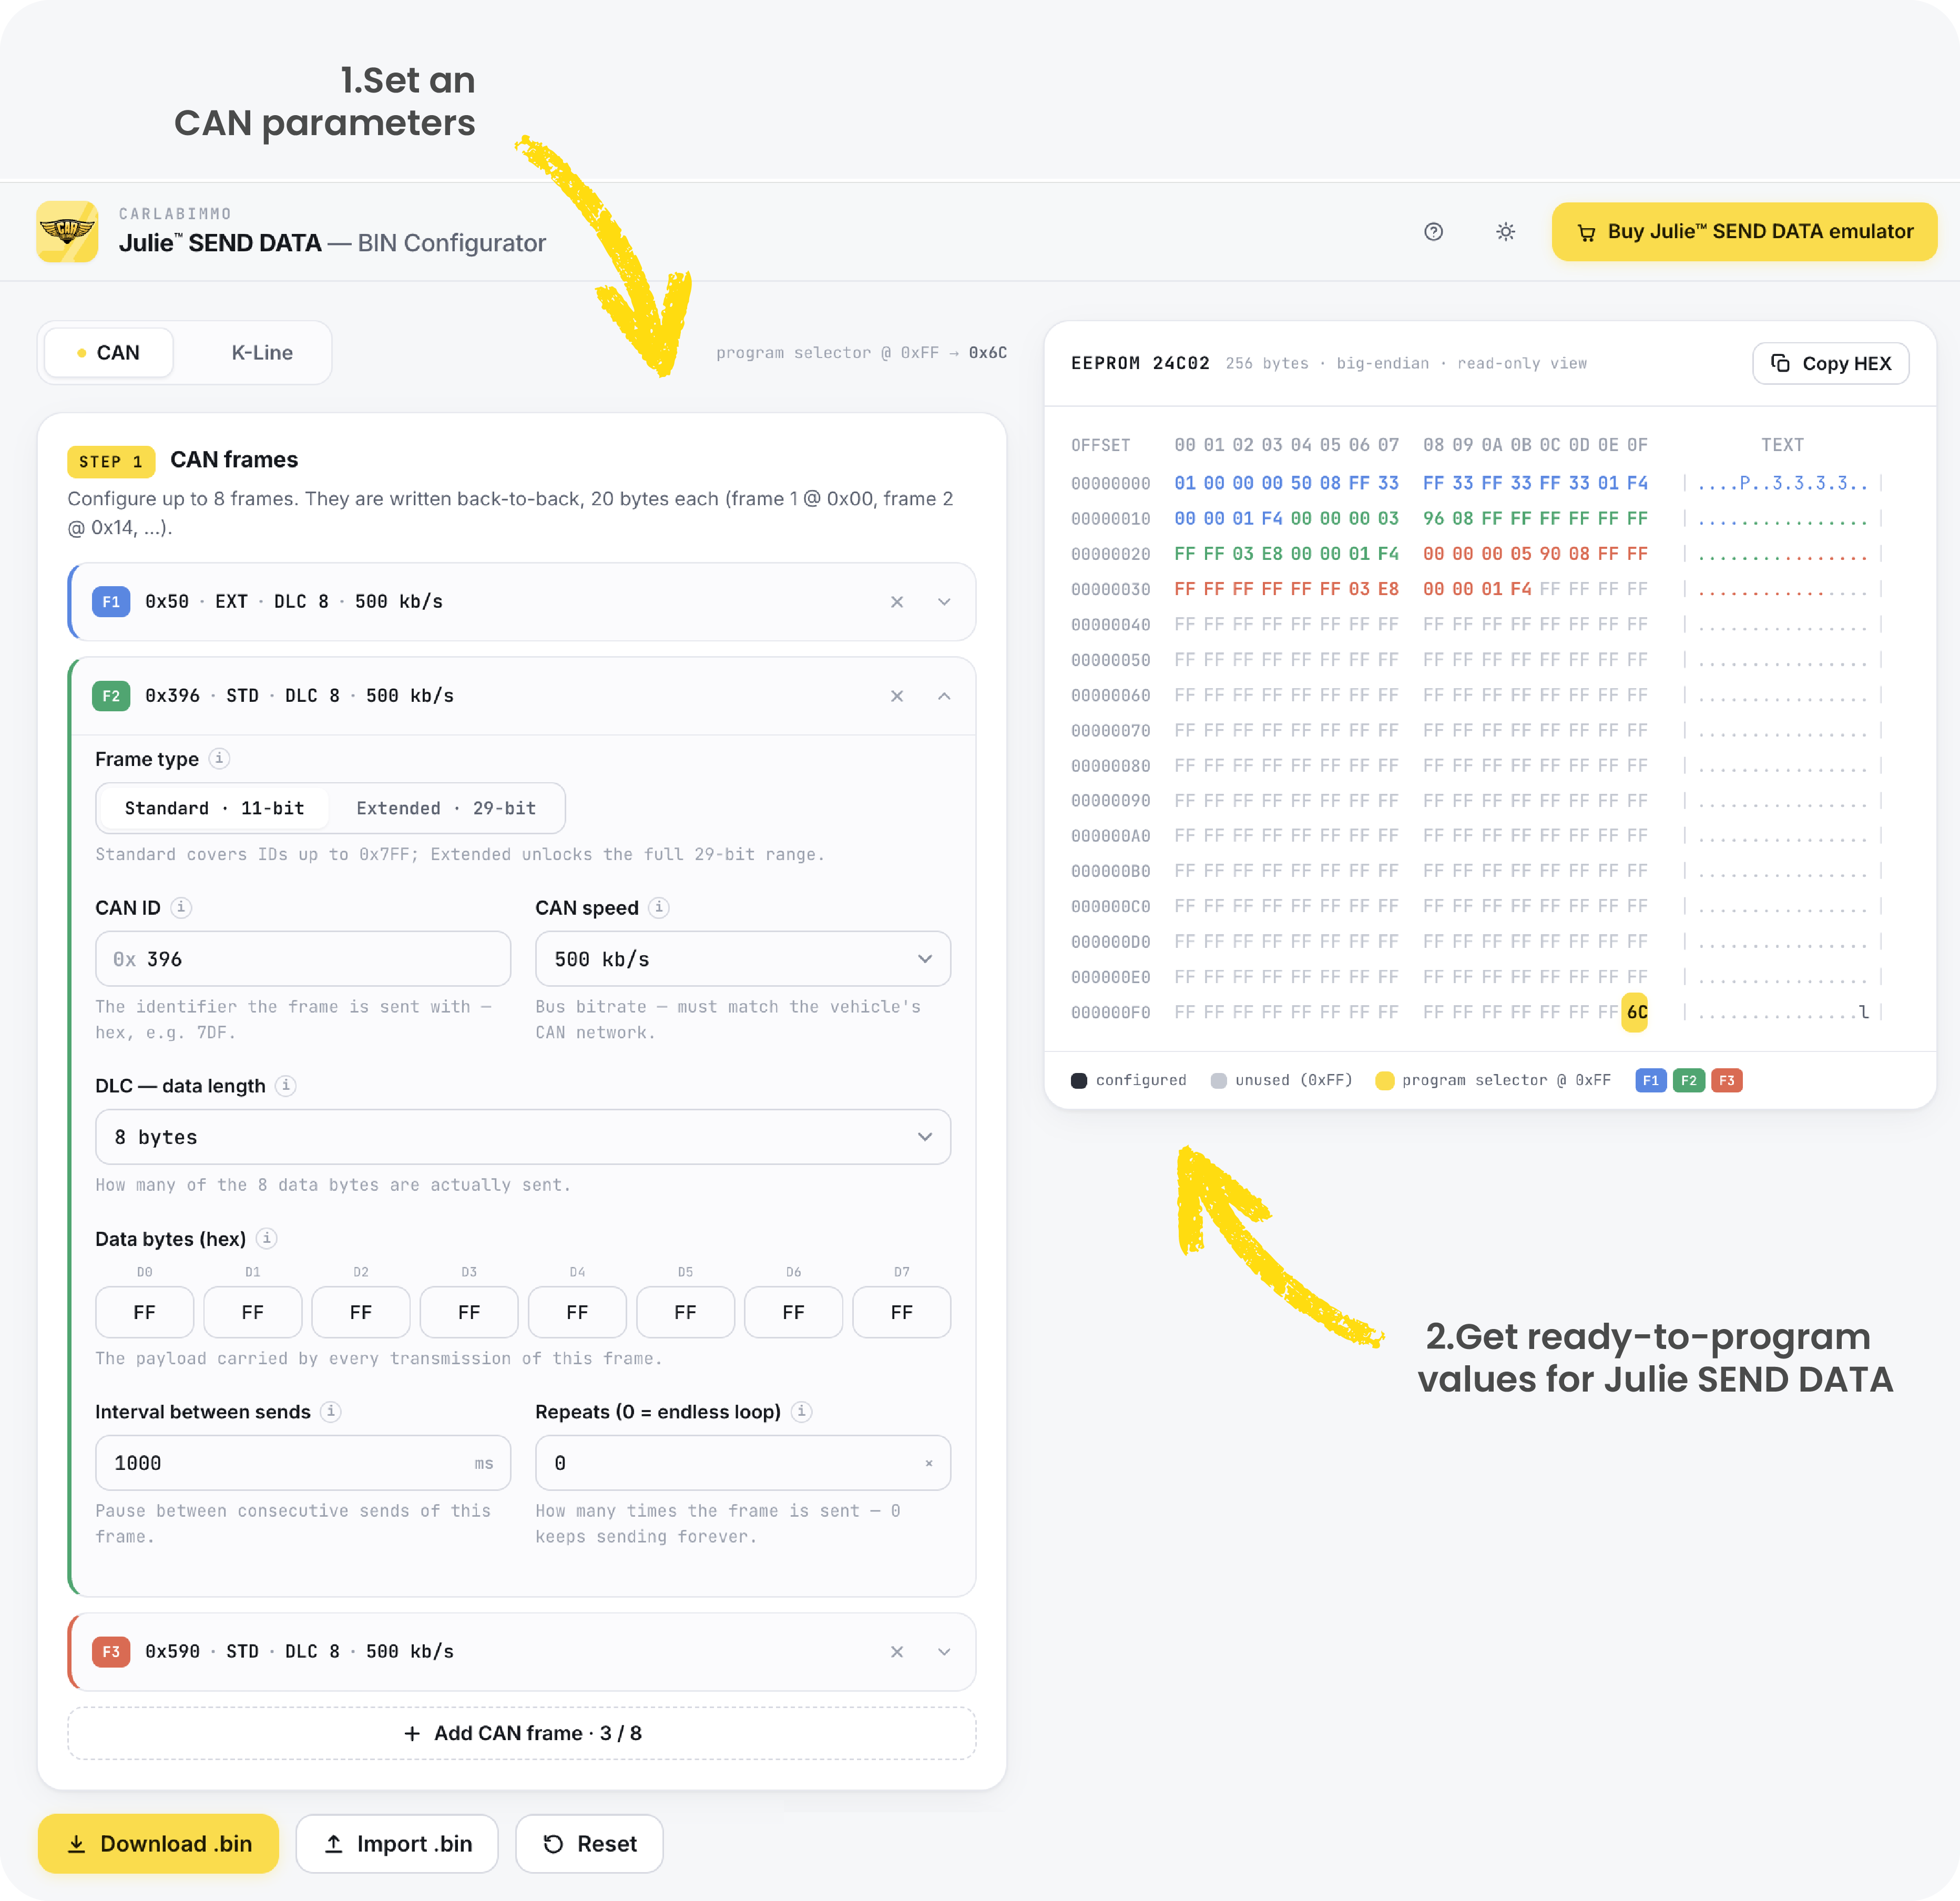Expand the F3 0x590 frame
Screen dimensions: 1960x1901
point(944,1652)
